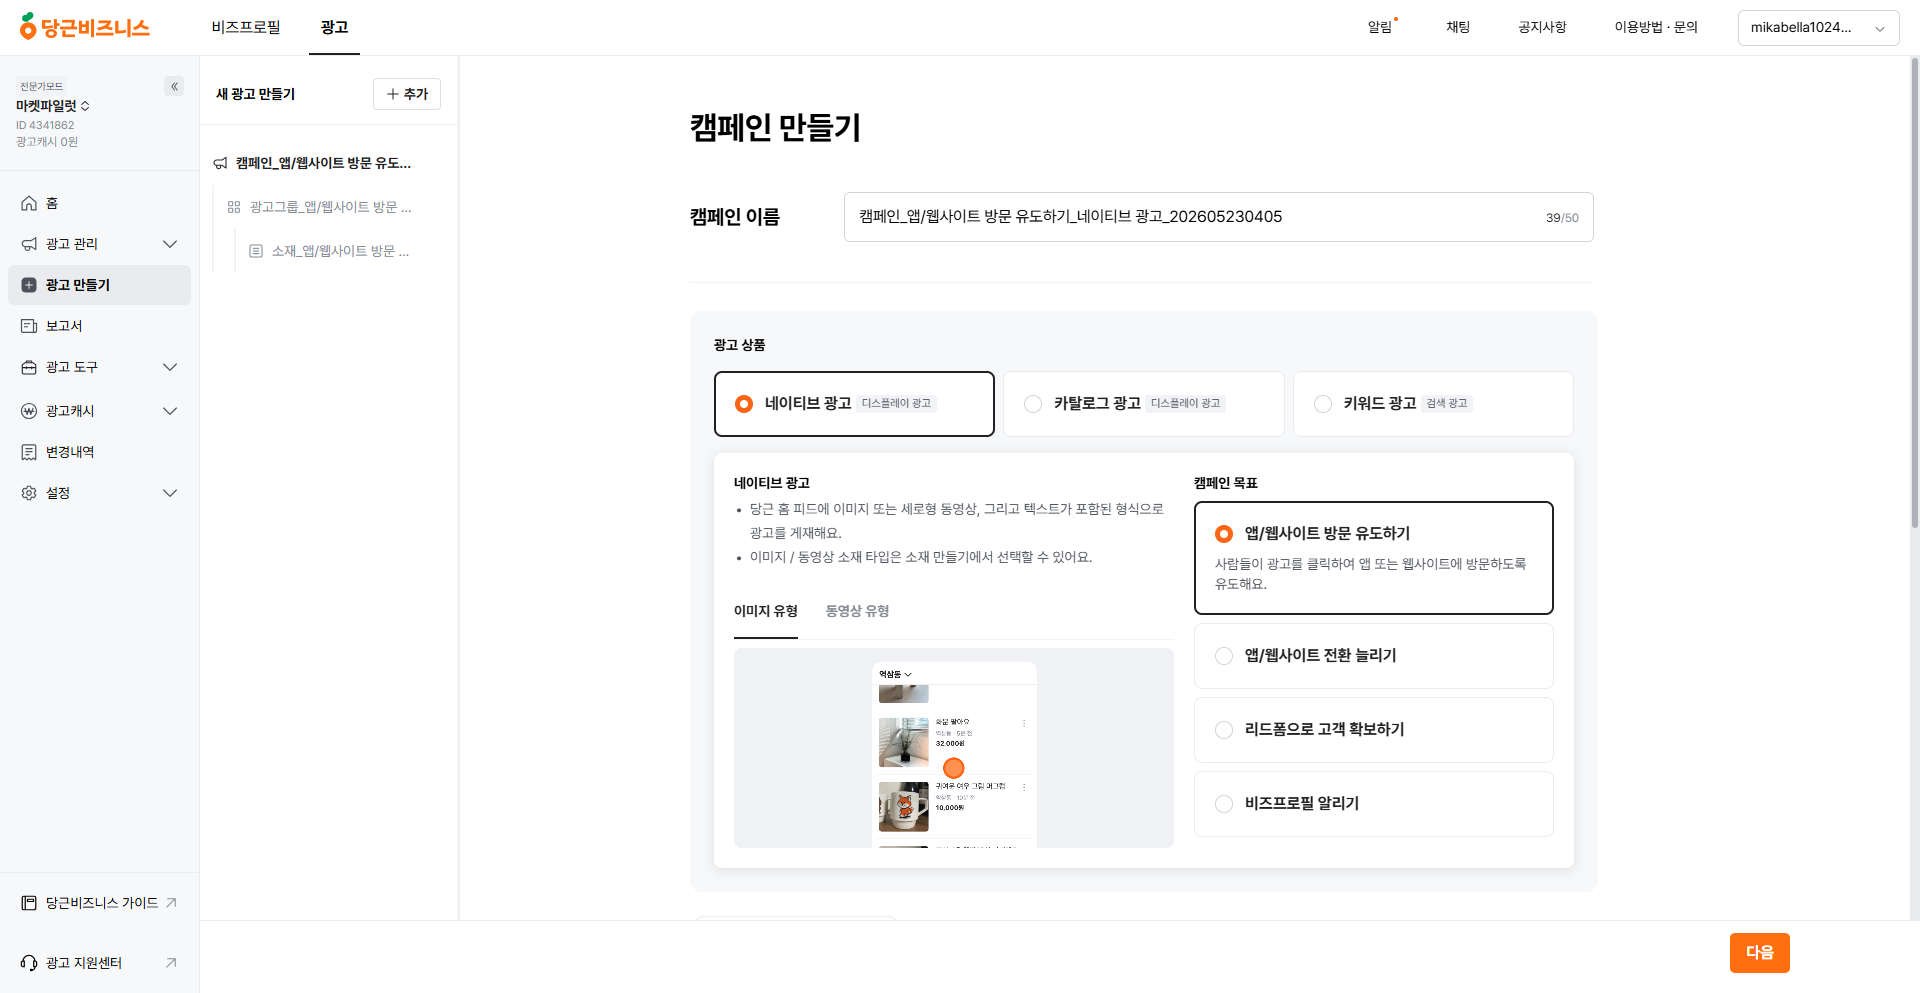1920x993 pixels.
Task: Click the plant listing thumbnail in preview
Action: (904, 742)
